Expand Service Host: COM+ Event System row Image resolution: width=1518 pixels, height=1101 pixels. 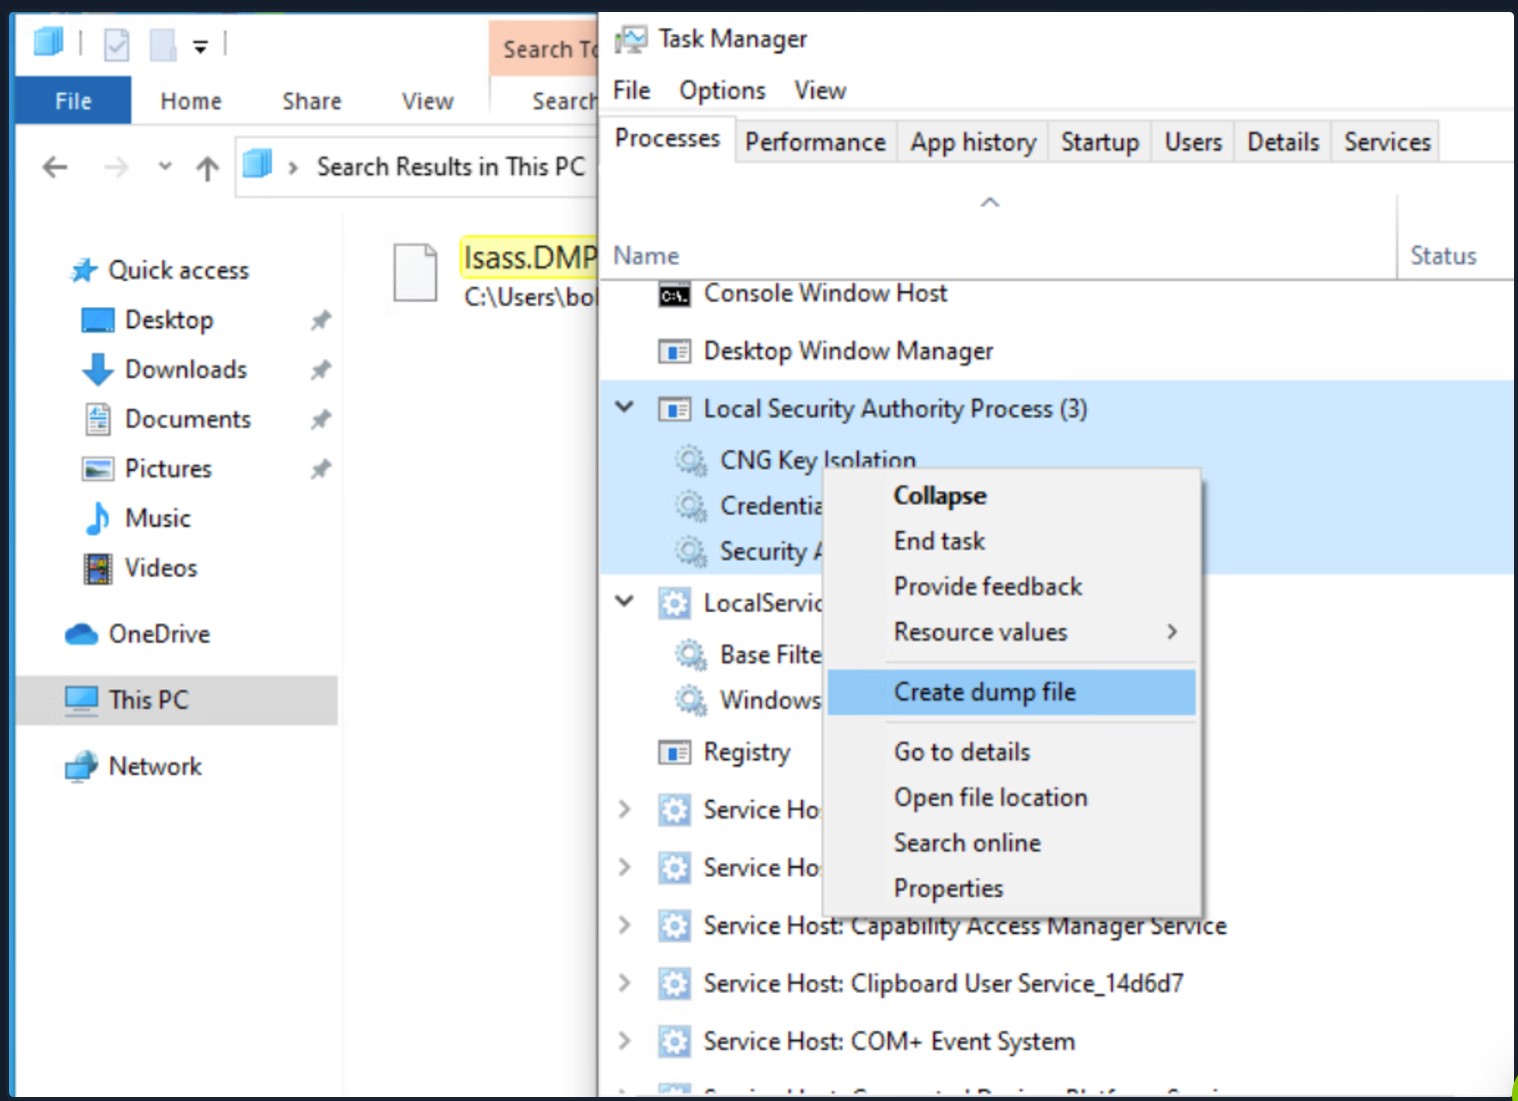click(x=625, y=1041)
